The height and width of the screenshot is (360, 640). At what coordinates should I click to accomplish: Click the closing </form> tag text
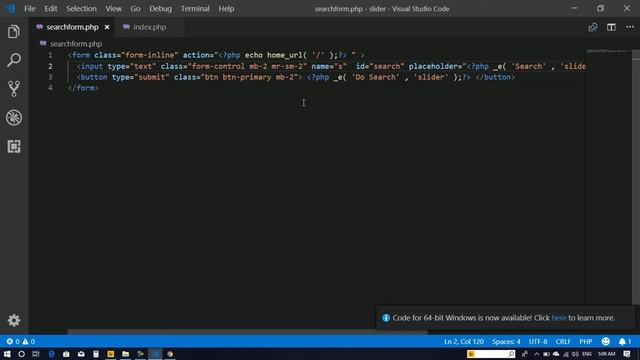(83, 88)
